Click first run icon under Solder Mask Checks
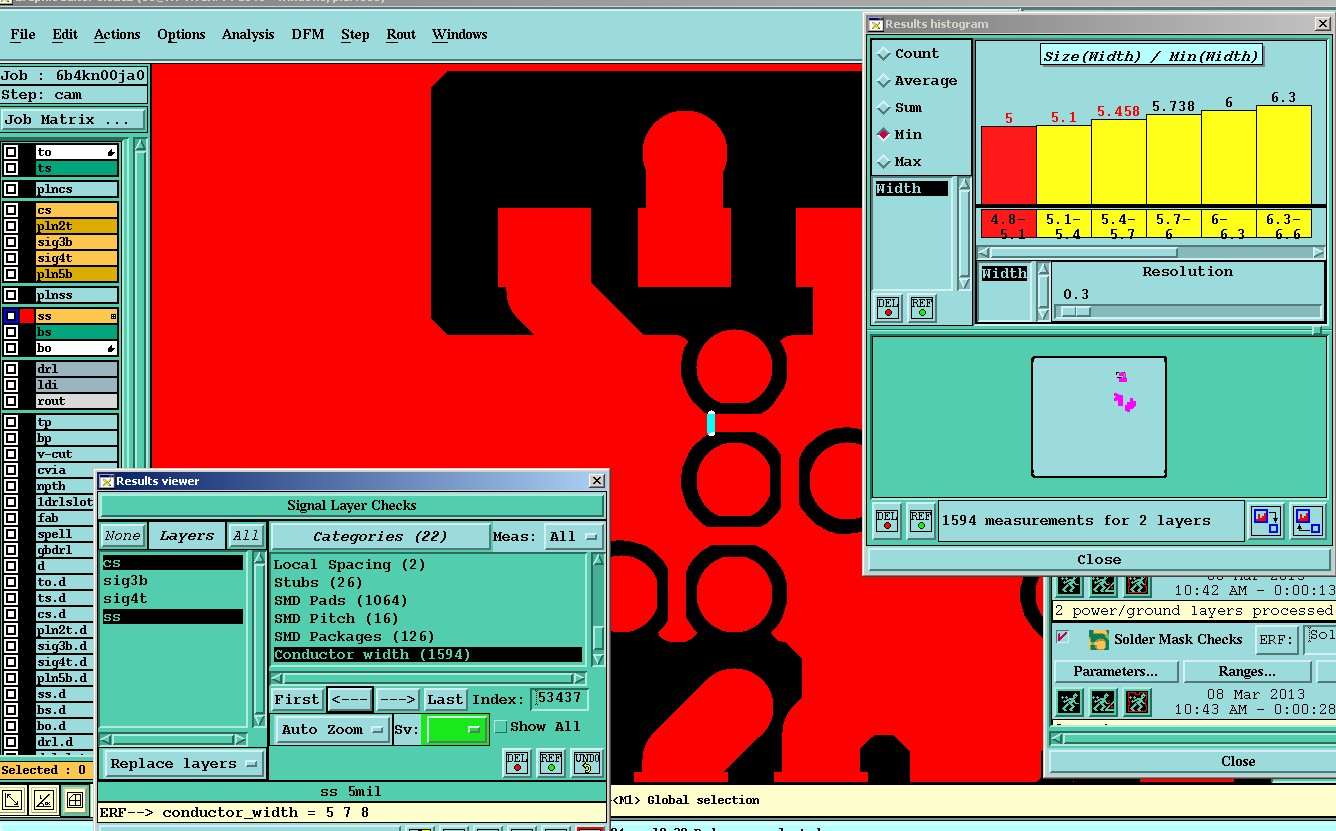The width and height of the screenshot is (1336, 831). coord(1069,702)
